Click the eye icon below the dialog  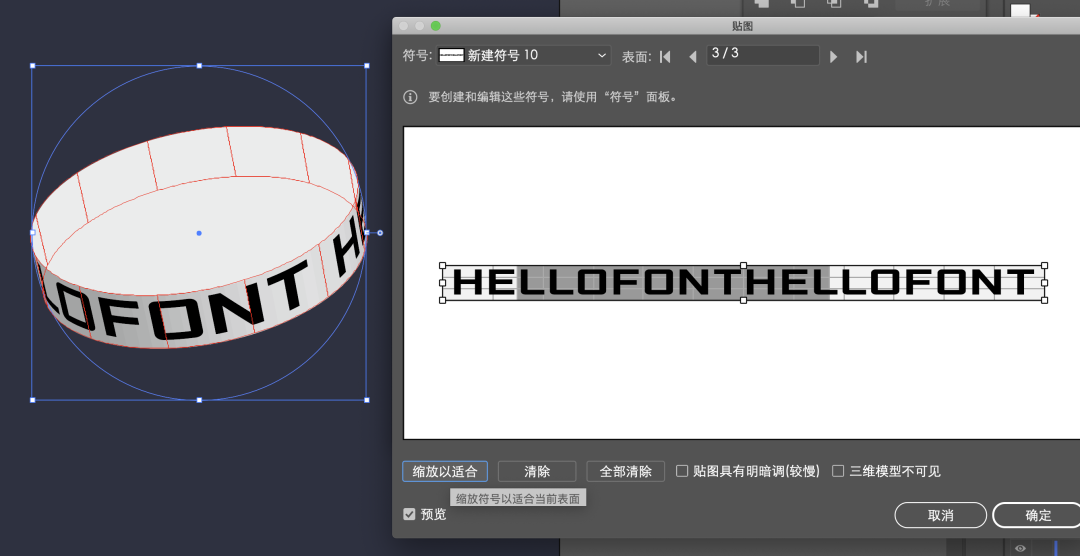[x=1020, y=547]
